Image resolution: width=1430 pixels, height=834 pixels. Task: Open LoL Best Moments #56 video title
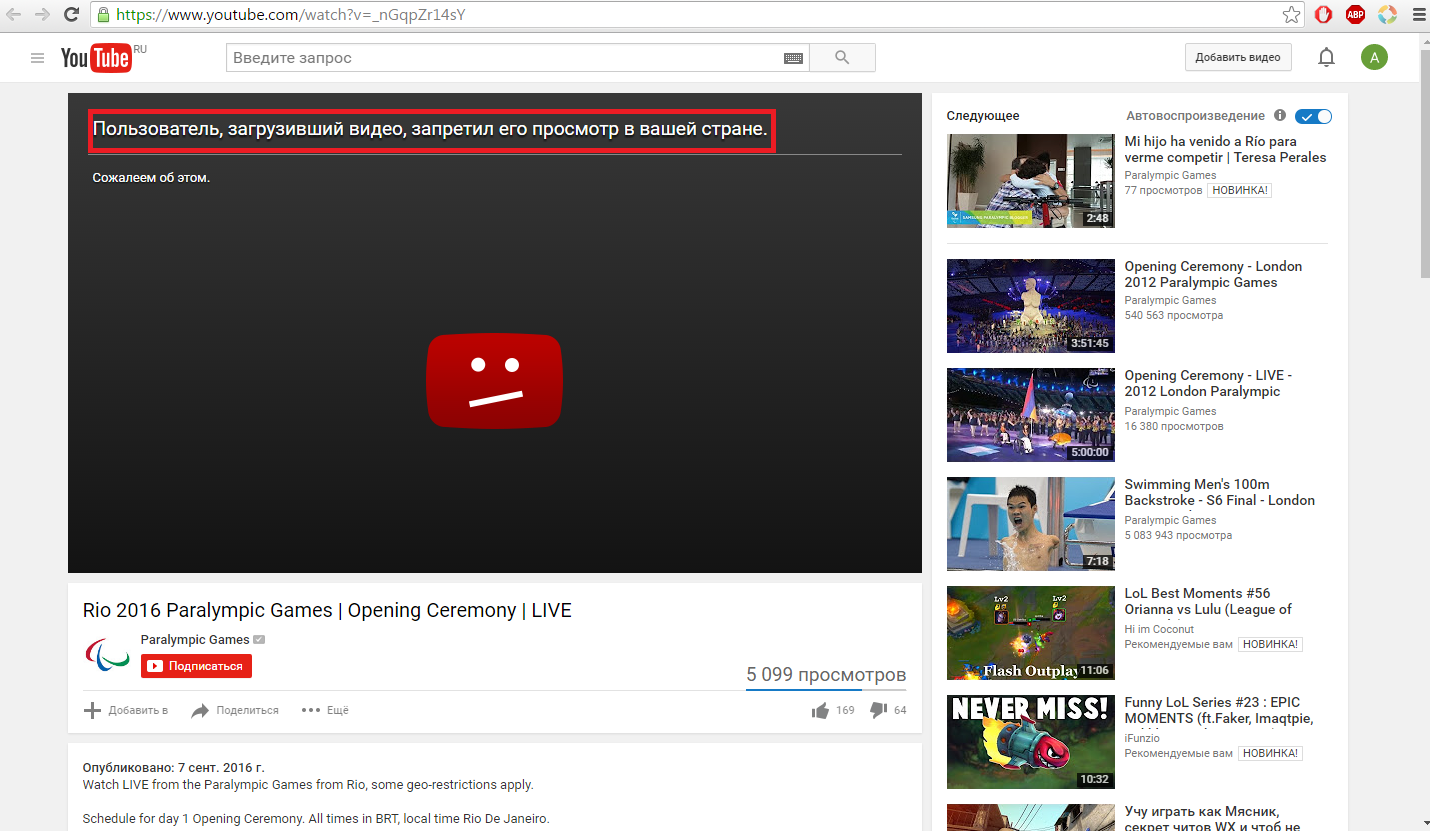(x=1209, y=601)
